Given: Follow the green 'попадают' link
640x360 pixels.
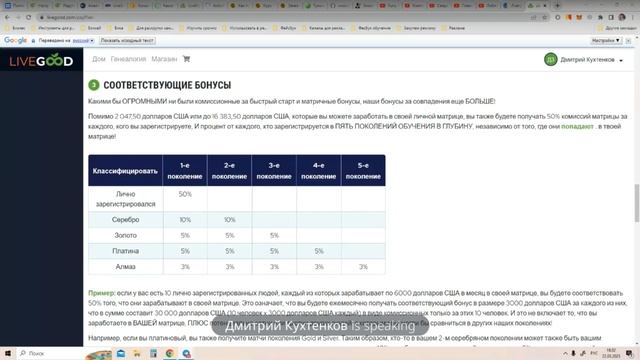Looking at the screenshot, I should 577,127.
